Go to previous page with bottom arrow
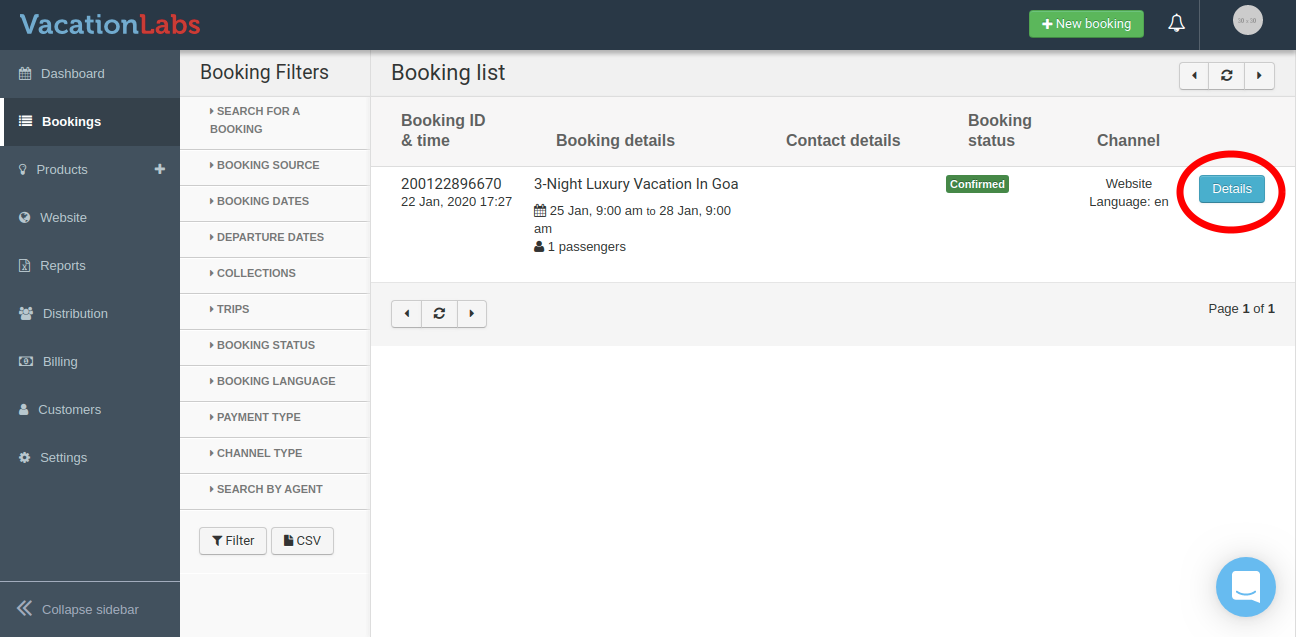This screenshot has width=1296, height=637. click(406, 314)
